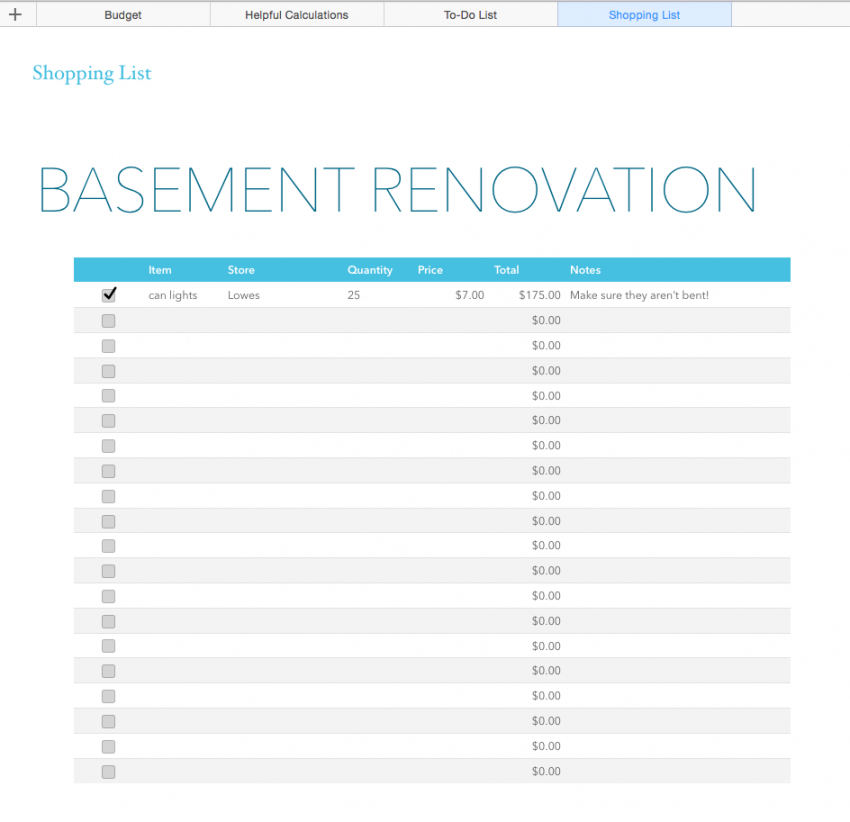Viewport: 850px width, 822px height.
Task: Select the Total column header
Action: click(506, 270)
